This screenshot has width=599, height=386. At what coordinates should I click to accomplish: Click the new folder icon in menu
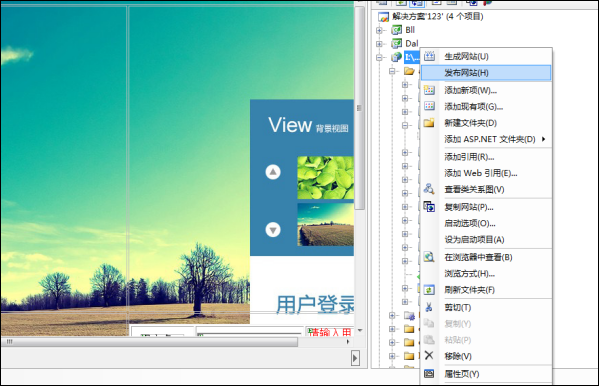429,122
